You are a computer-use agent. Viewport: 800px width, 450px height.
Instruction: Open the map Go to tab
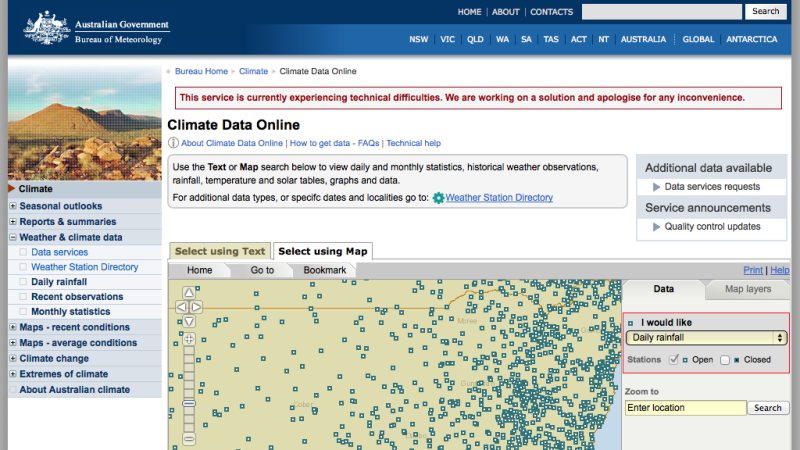click(262, 270)
